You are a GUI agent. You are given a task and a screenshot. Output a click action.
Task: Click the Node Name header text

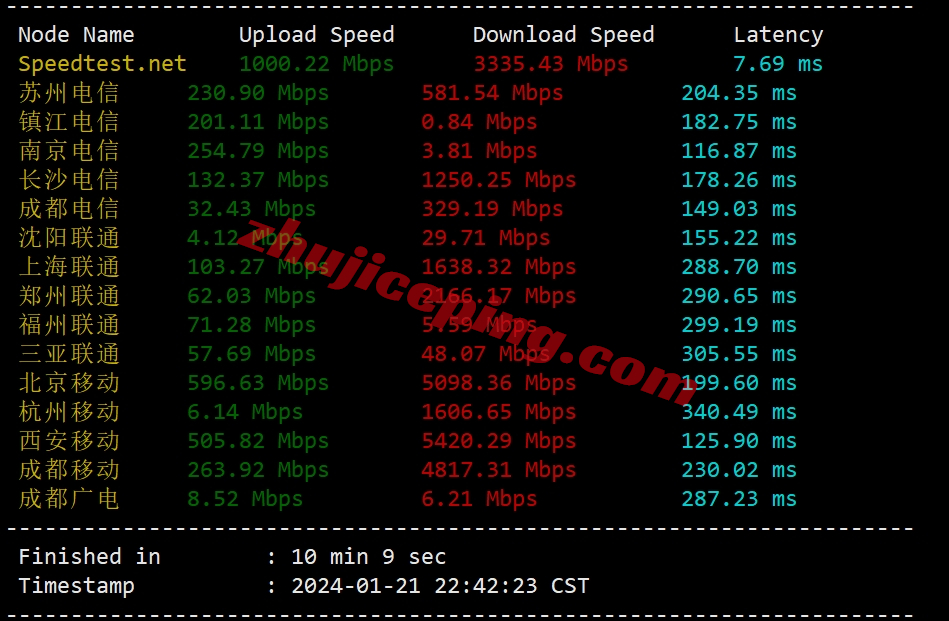pyautogui.click(x=76, y=34)
